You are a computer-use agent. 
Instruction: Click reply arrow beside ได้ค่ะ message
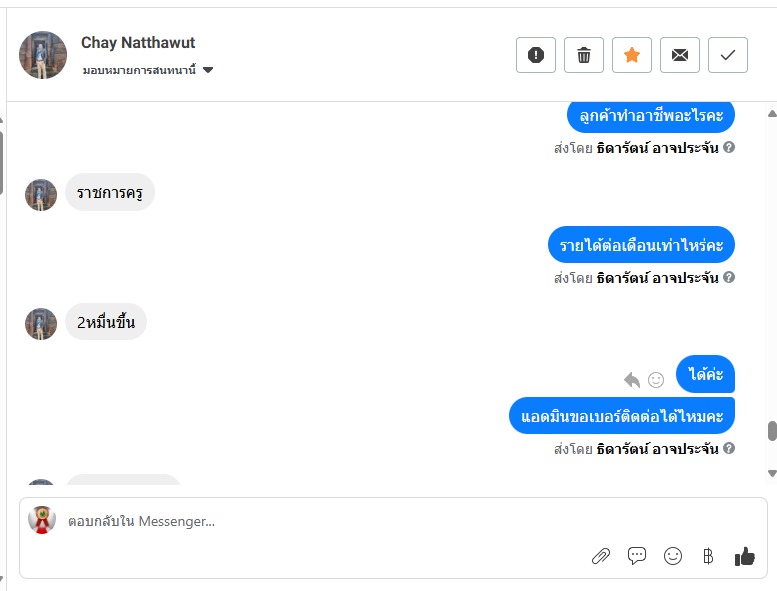tap(632, 380)
